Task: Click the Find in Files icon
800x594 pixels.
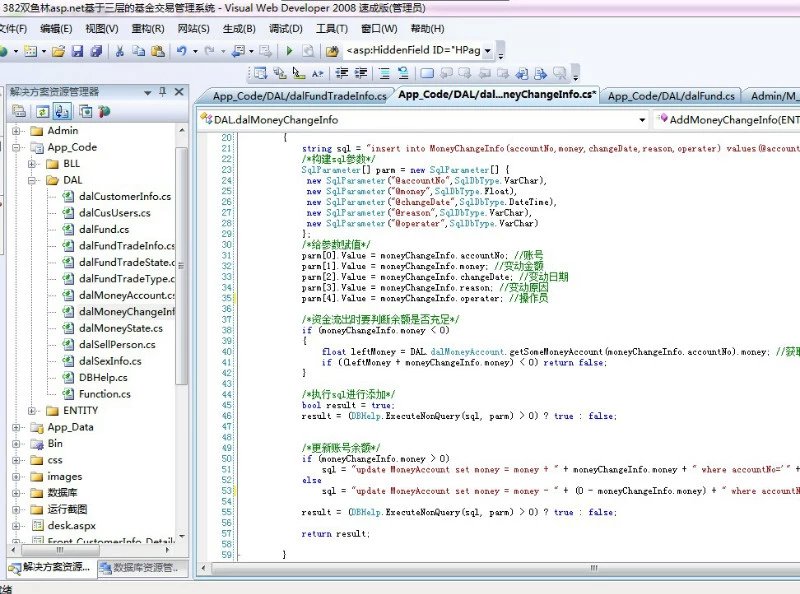Action: click(332, 51)
